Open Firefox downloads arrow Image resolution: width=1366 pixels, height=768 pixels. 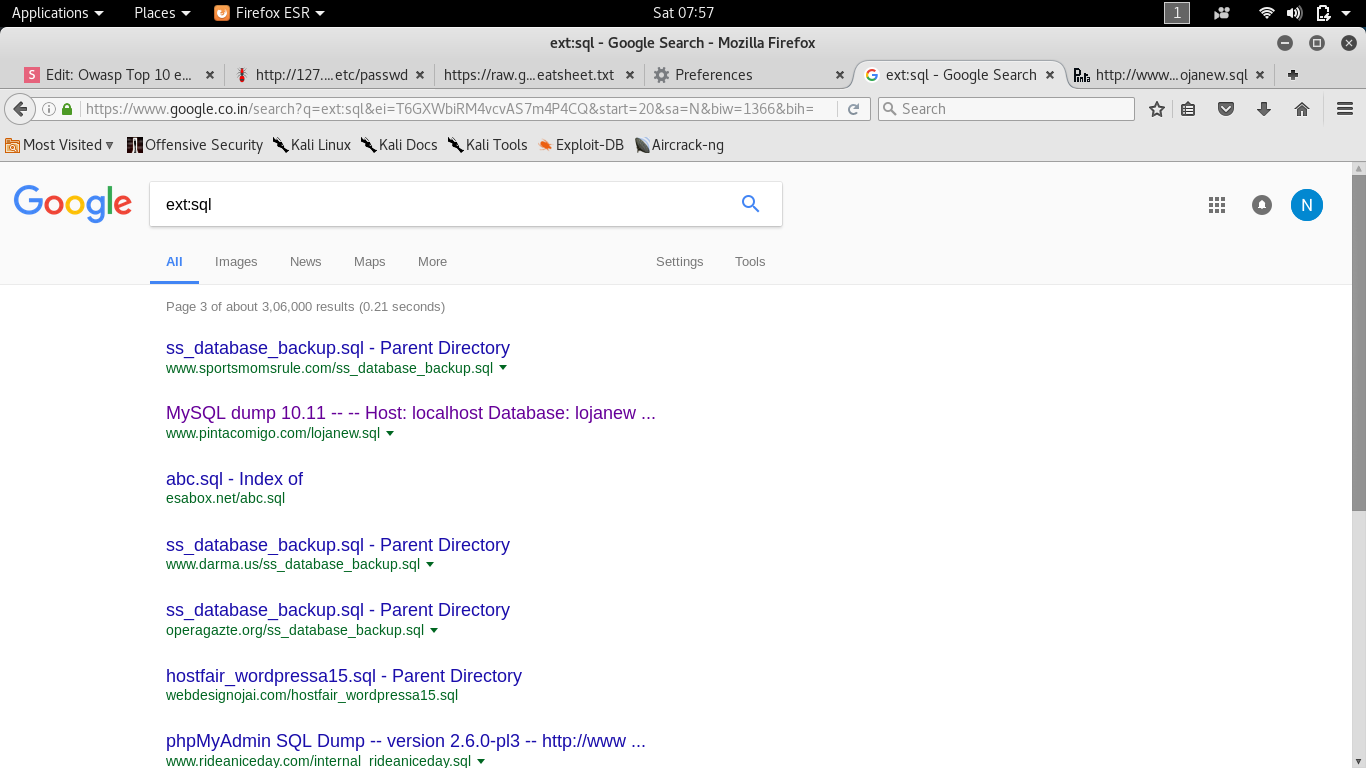1263,109
